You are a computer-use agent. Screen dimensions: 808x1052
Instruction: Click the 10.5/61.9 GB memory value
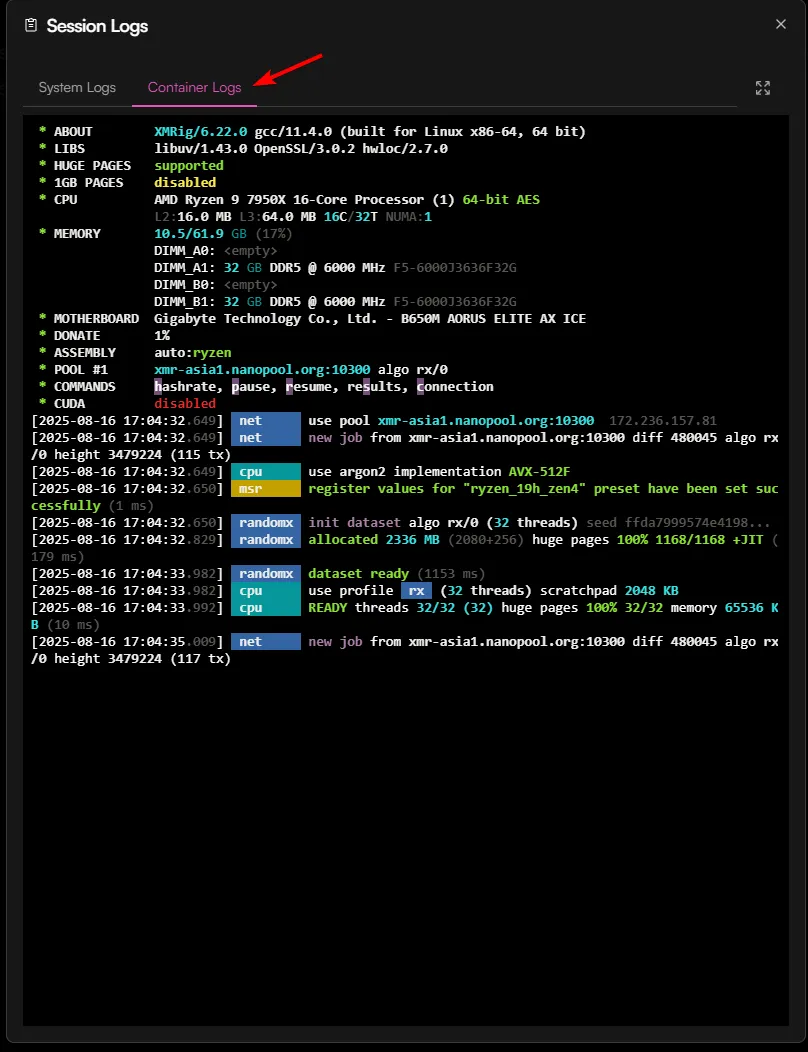[x=200, y=233]
